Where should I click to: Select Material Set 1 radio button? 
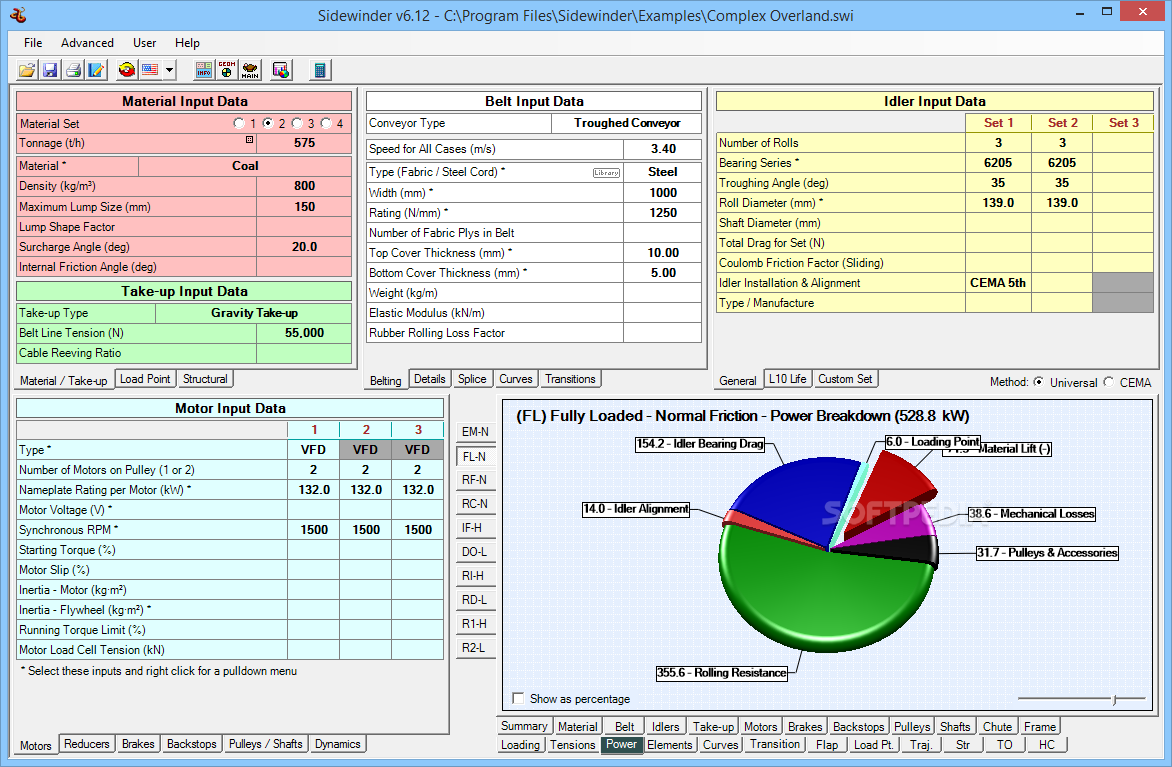pos(238,123)
